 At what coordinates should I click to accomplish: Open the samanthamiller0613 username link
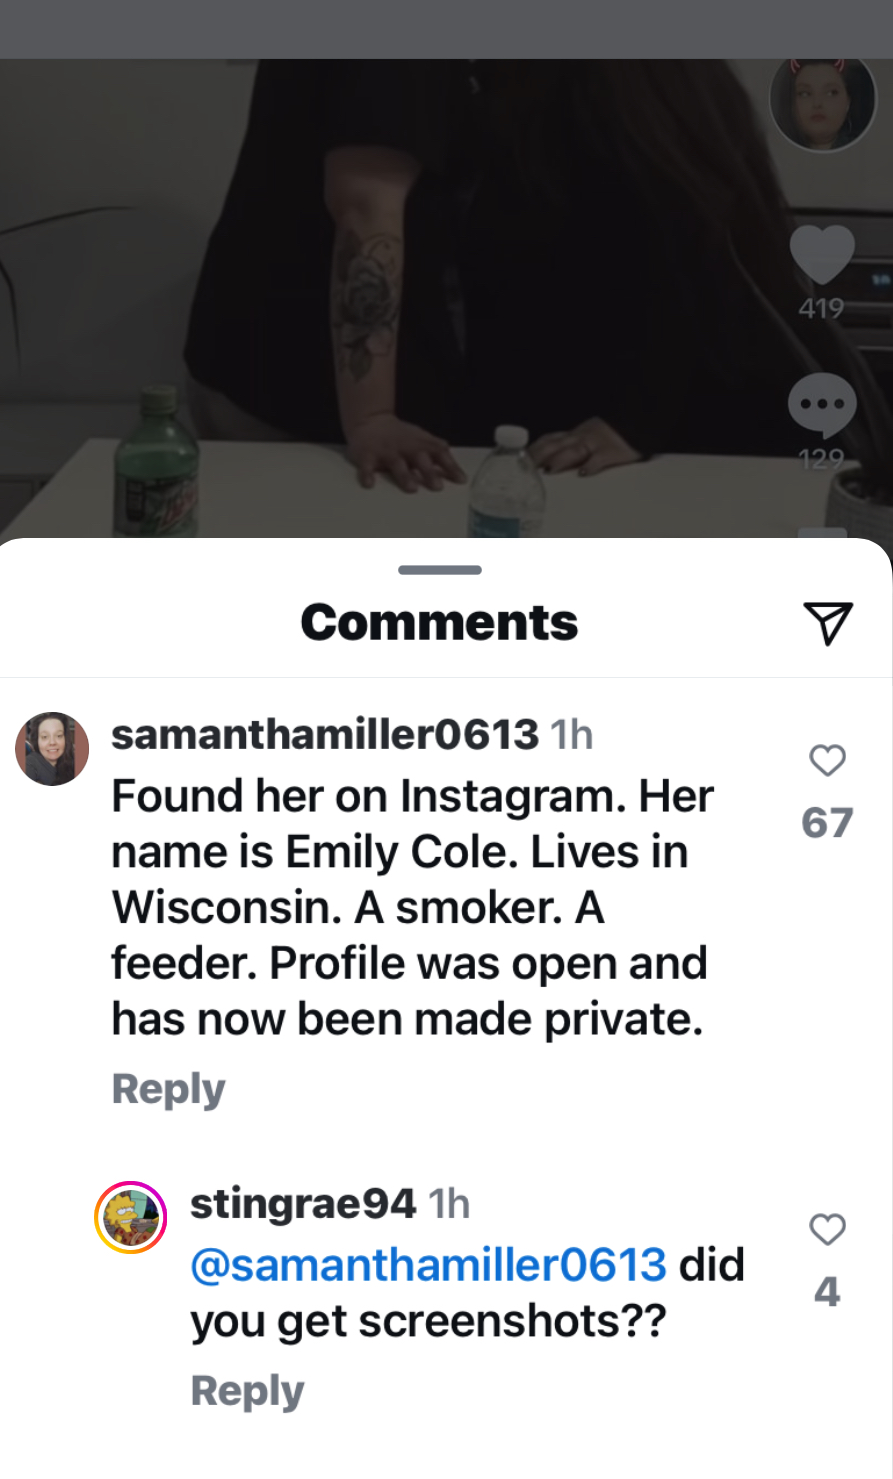[325, 735]
